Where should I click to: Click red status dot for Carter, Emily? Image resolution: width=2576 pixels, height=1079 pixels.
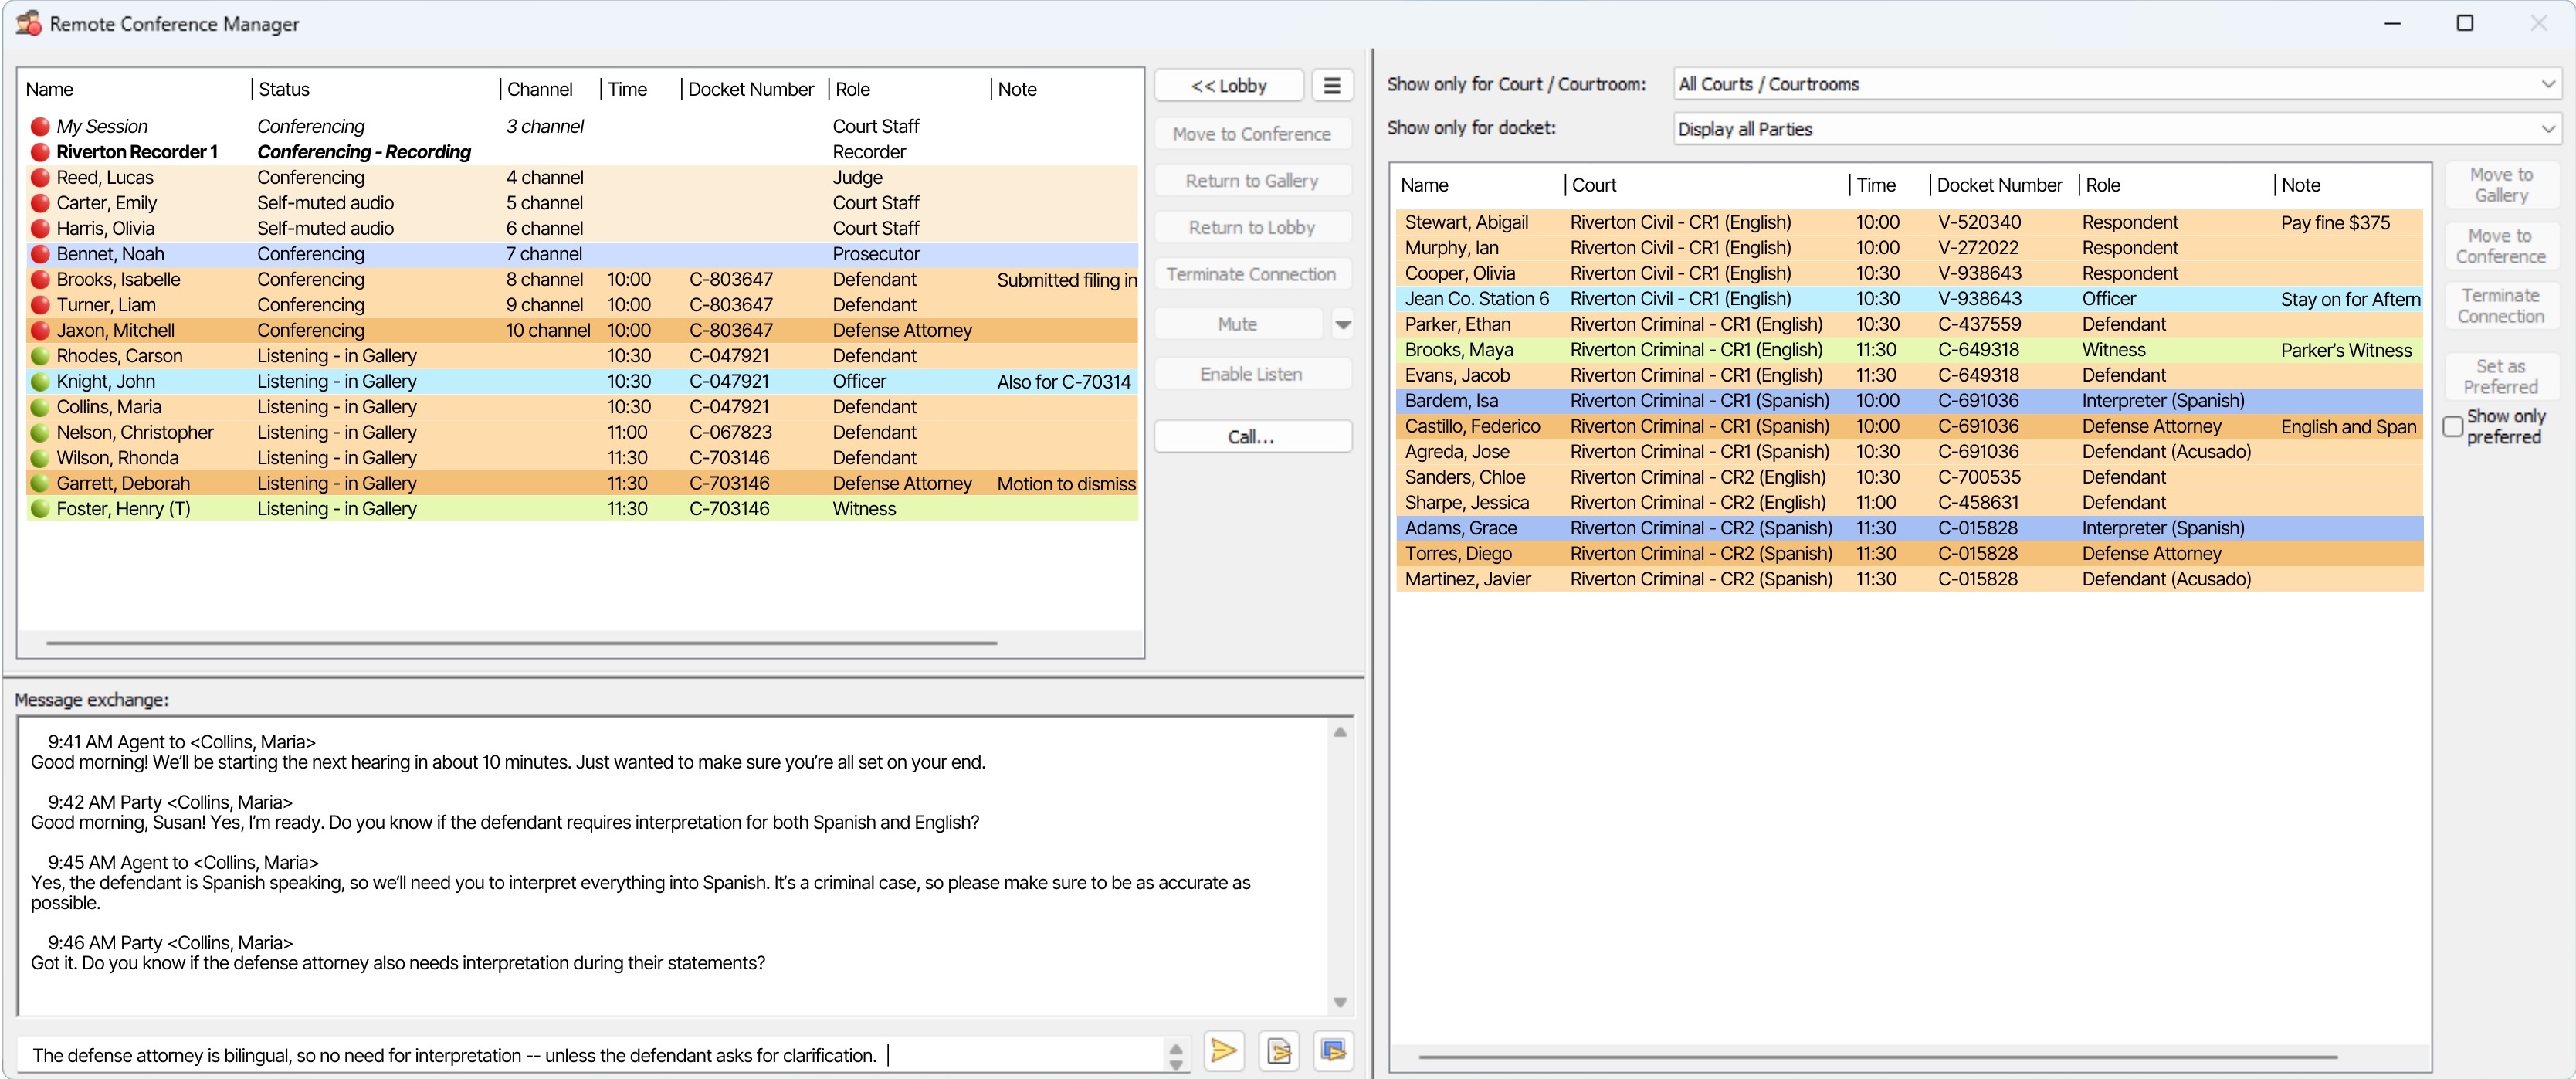(x=40, y=203)
